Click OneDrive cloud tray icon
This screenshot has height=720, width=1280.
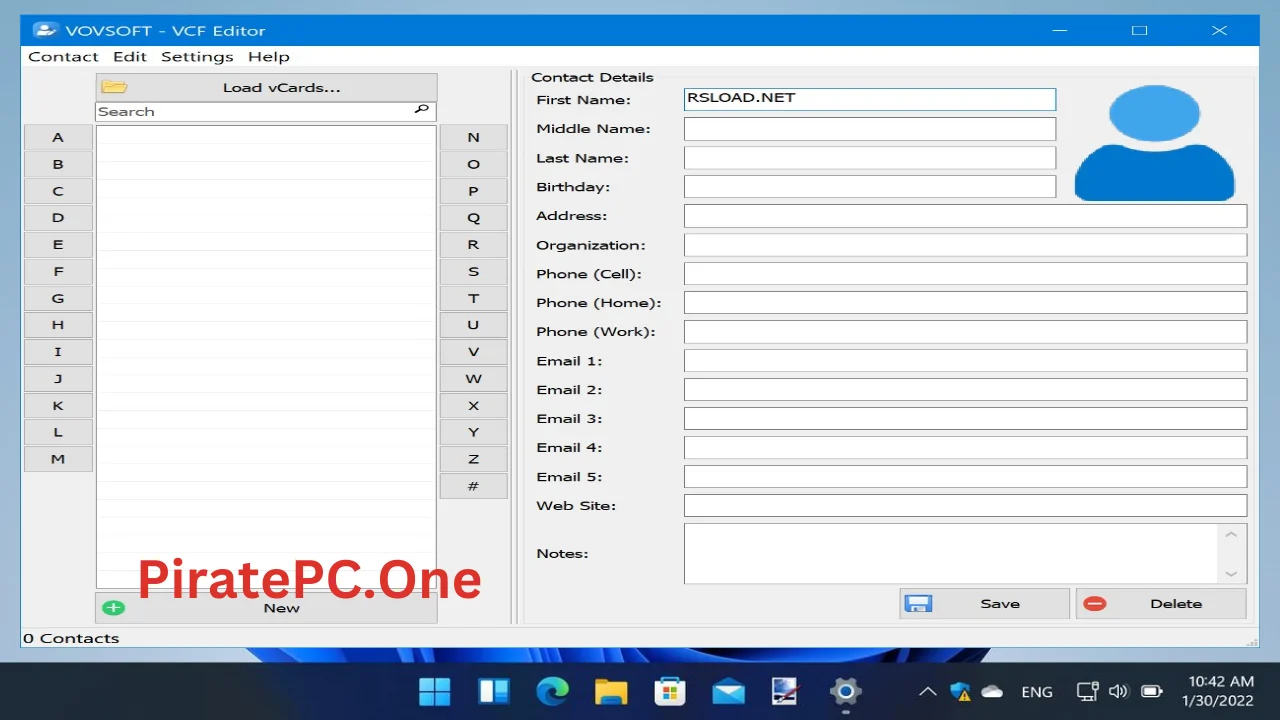tap(992, 691)
